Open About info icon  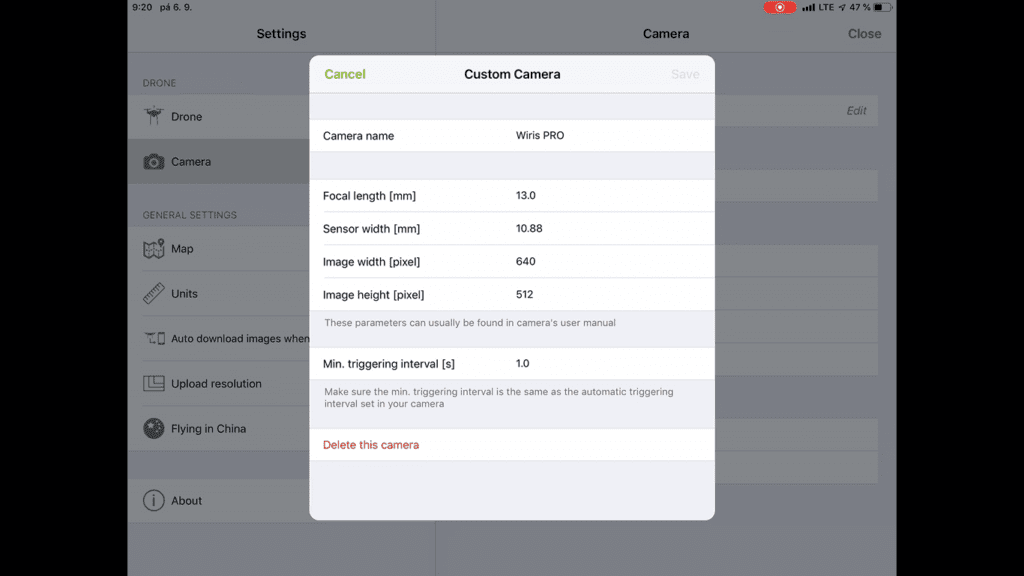coord(153,500)
